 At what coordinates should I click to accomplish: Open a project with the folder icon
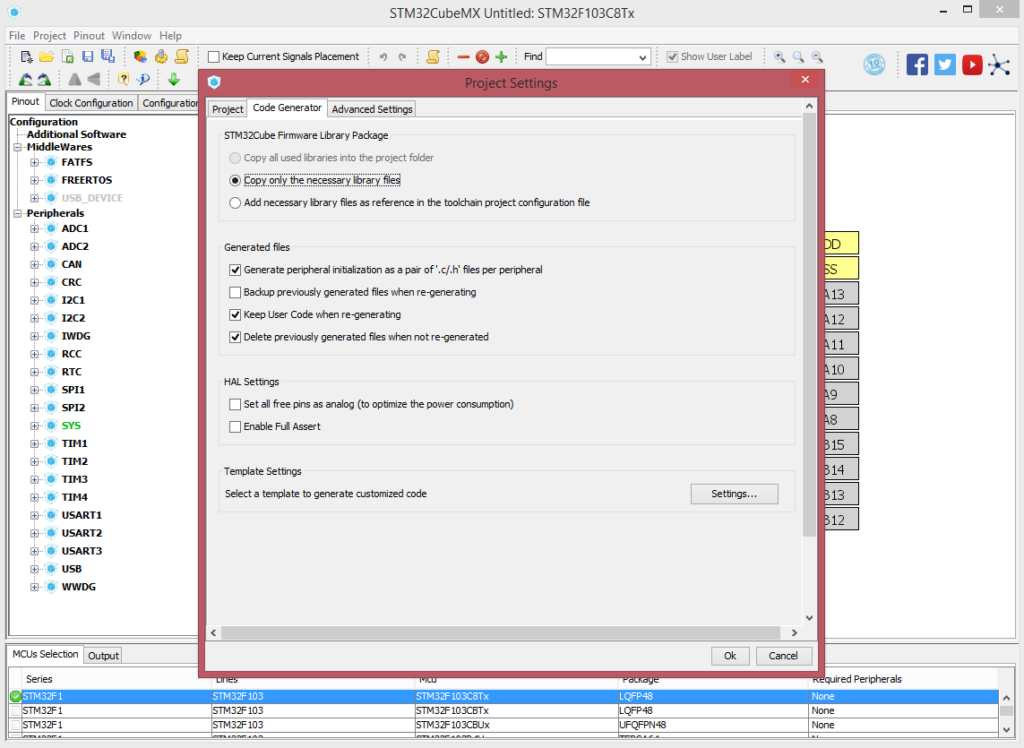pos(46,57)
